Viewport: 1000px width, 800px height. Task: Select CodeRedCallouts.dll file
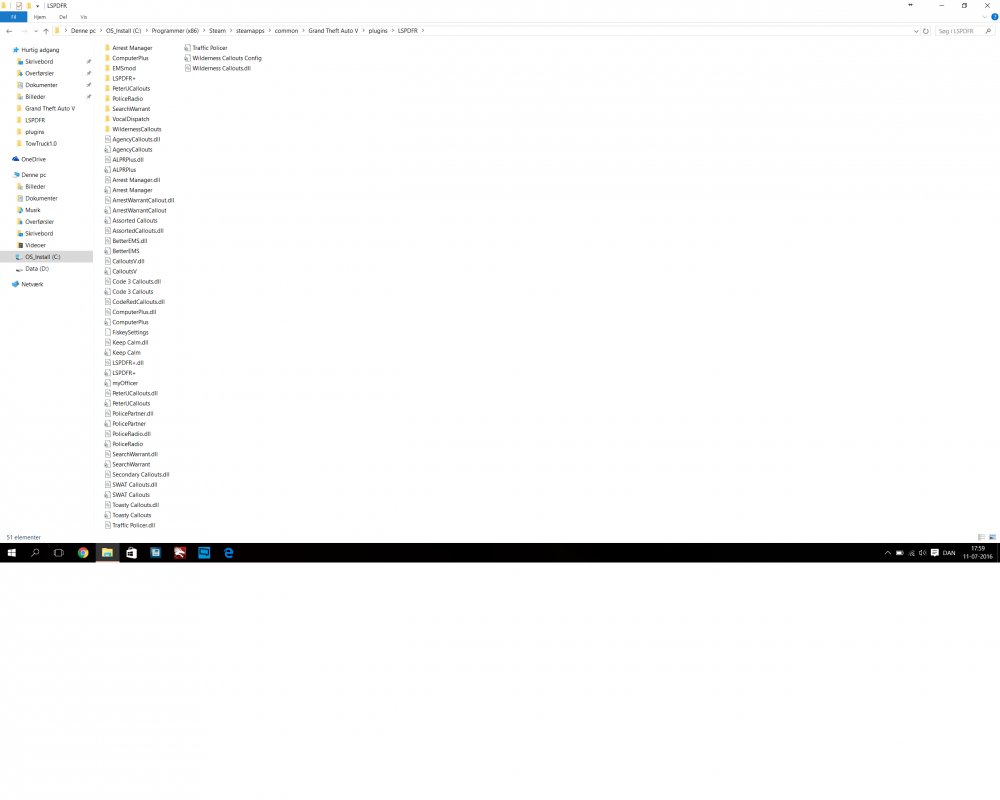(x=138, y=302)
